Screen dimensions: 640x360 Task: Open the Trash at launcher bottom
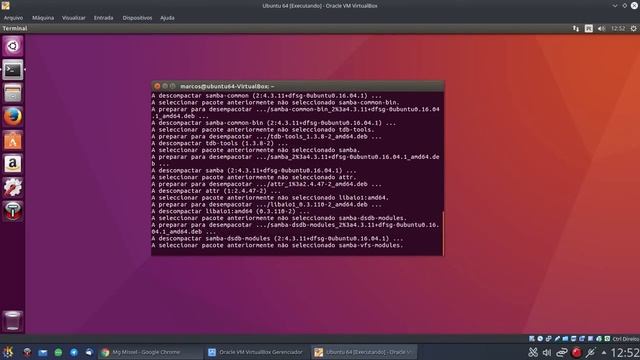[13, 321]
